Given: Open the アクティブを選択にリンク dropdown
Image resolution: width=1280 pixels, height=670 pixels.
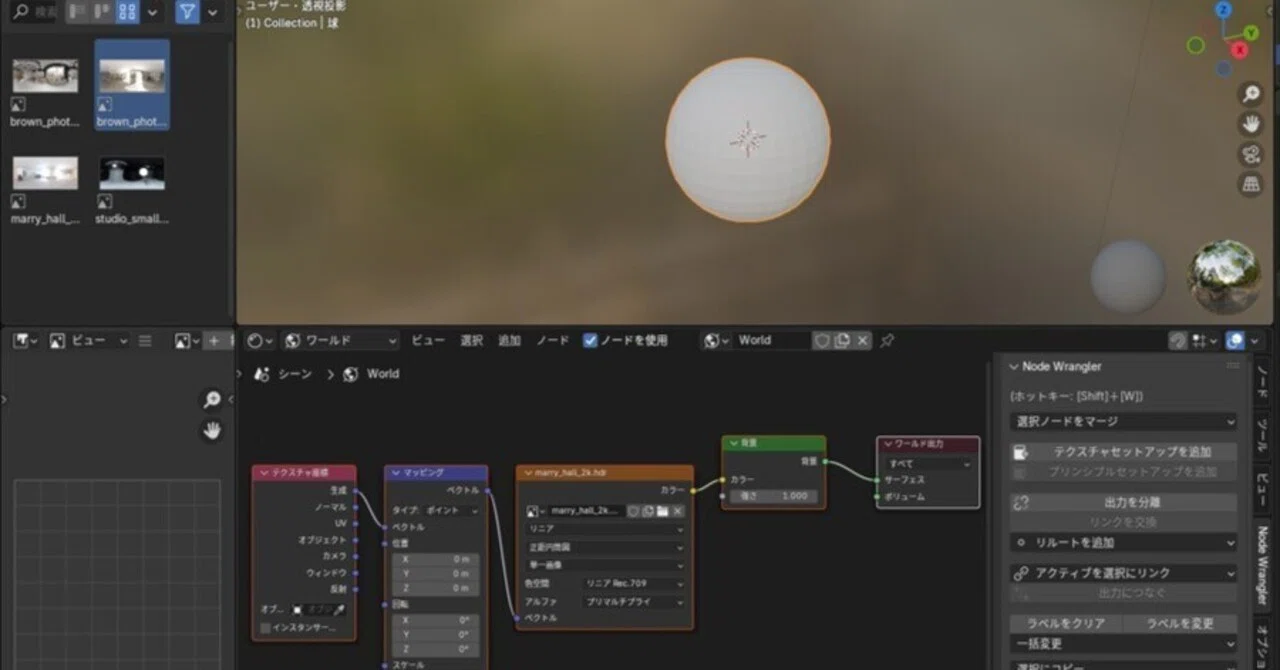Looking at the screenshot, I should (x=1123, y=573).
